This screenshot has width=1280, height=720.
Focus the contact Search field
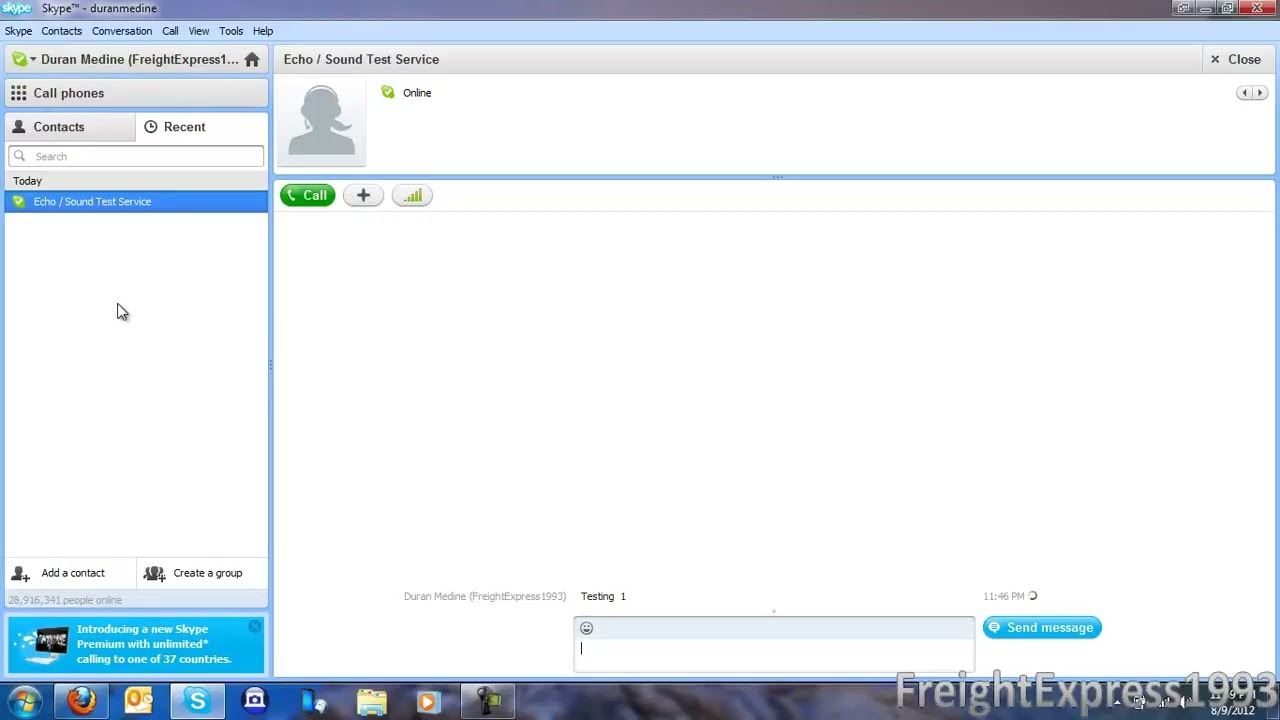coord(136,156)
